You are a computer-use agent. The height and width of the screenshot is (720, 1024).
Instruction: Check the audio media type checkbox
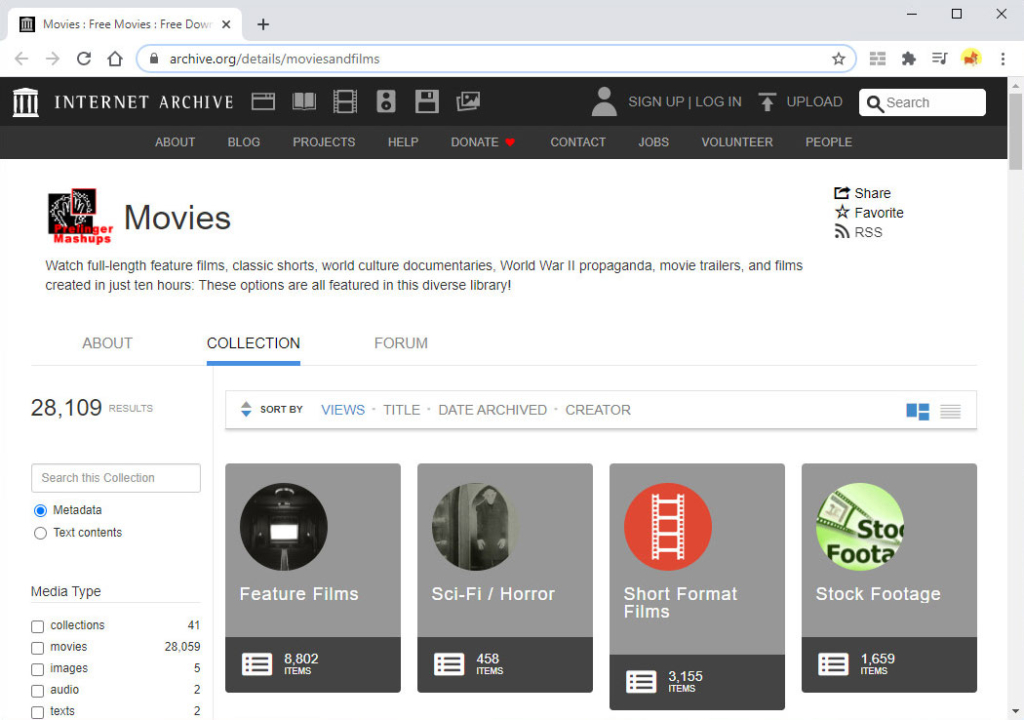[37, 691]
